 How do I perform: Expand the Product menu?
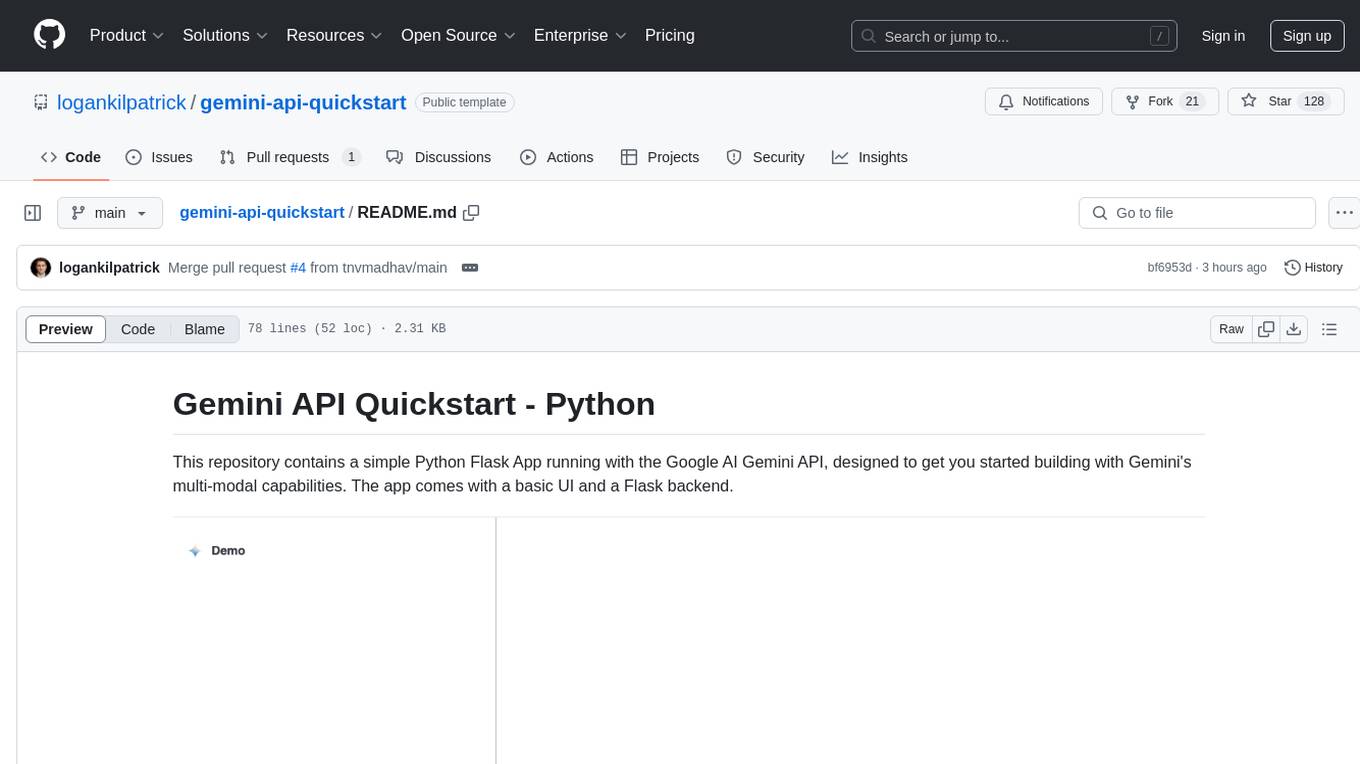pos(127,35)
